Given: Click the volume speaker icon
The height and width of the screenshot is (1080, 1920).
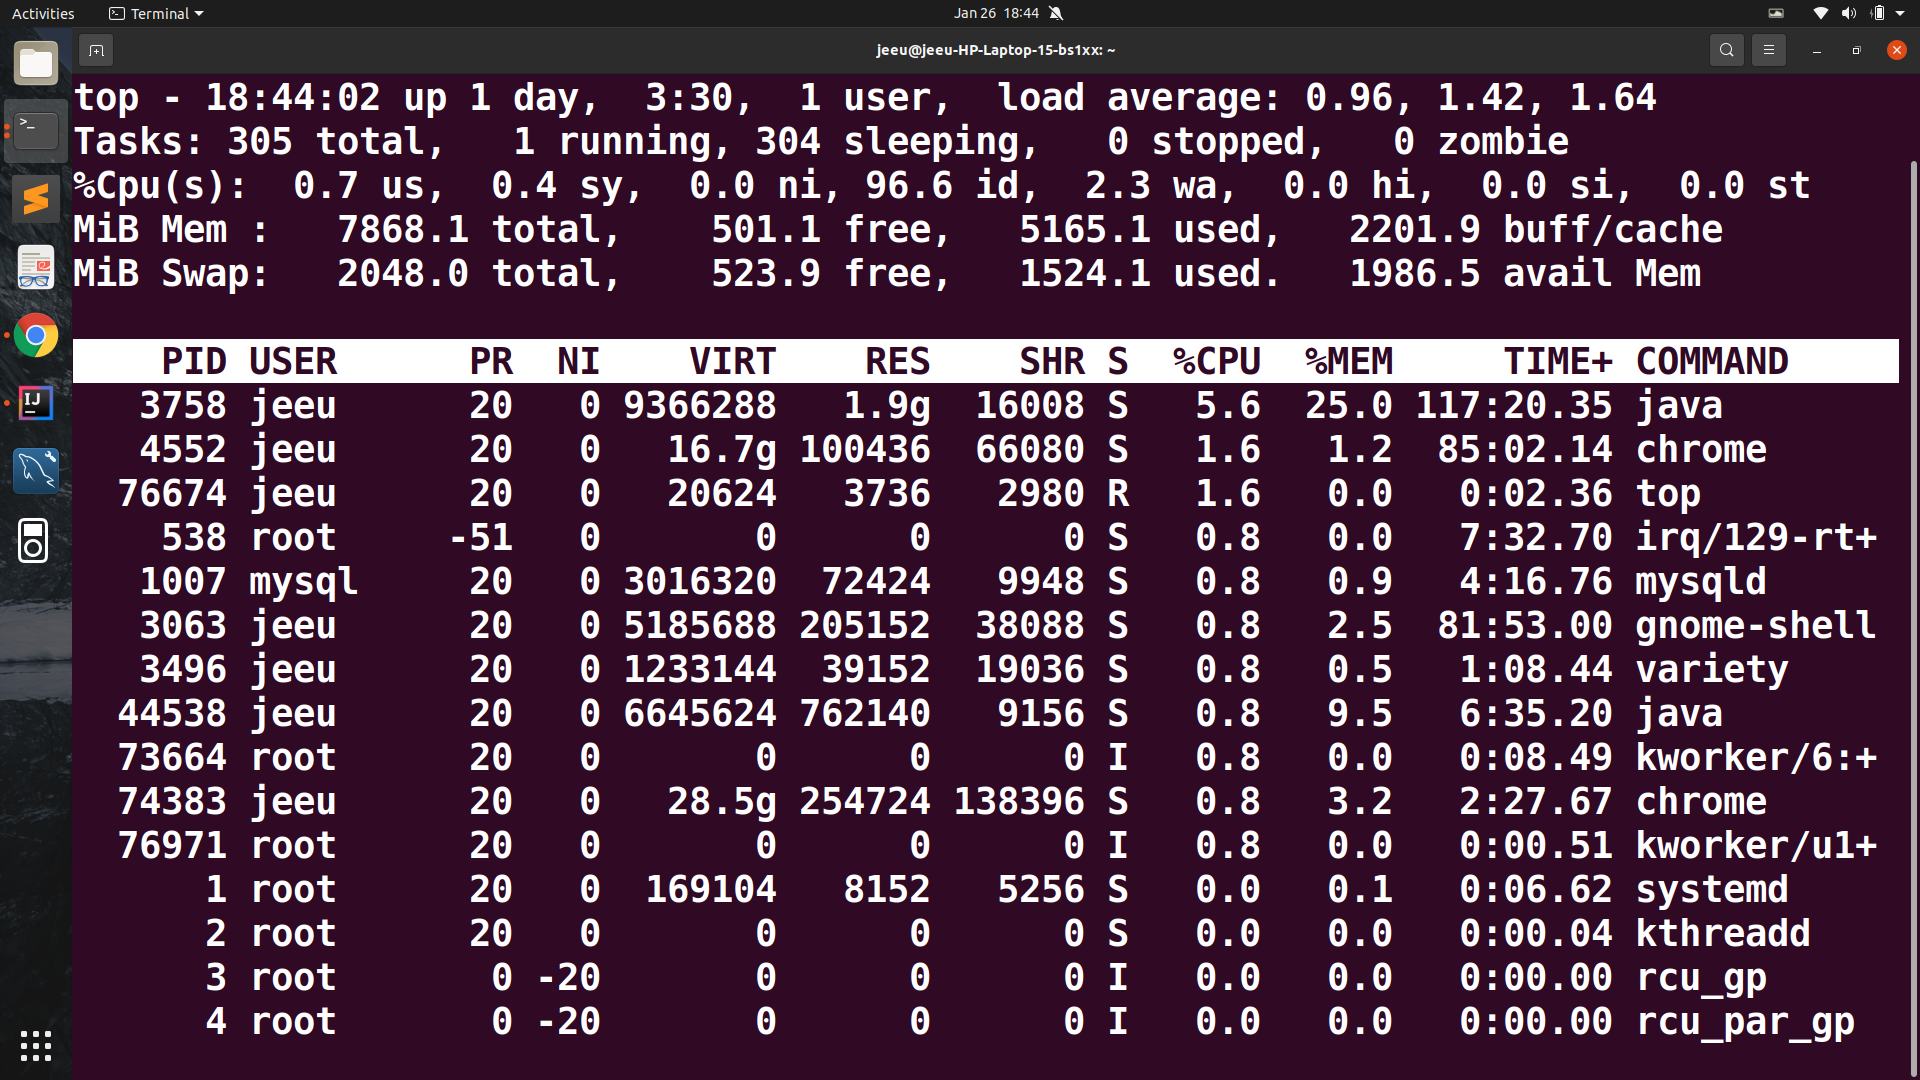Looking at the screenshot, I should (1848, 13).
